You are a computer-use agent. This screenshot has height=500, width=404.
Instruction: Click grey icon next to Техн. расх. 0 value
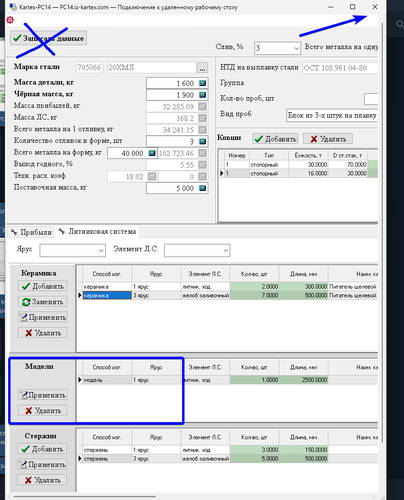pos(202,176)
